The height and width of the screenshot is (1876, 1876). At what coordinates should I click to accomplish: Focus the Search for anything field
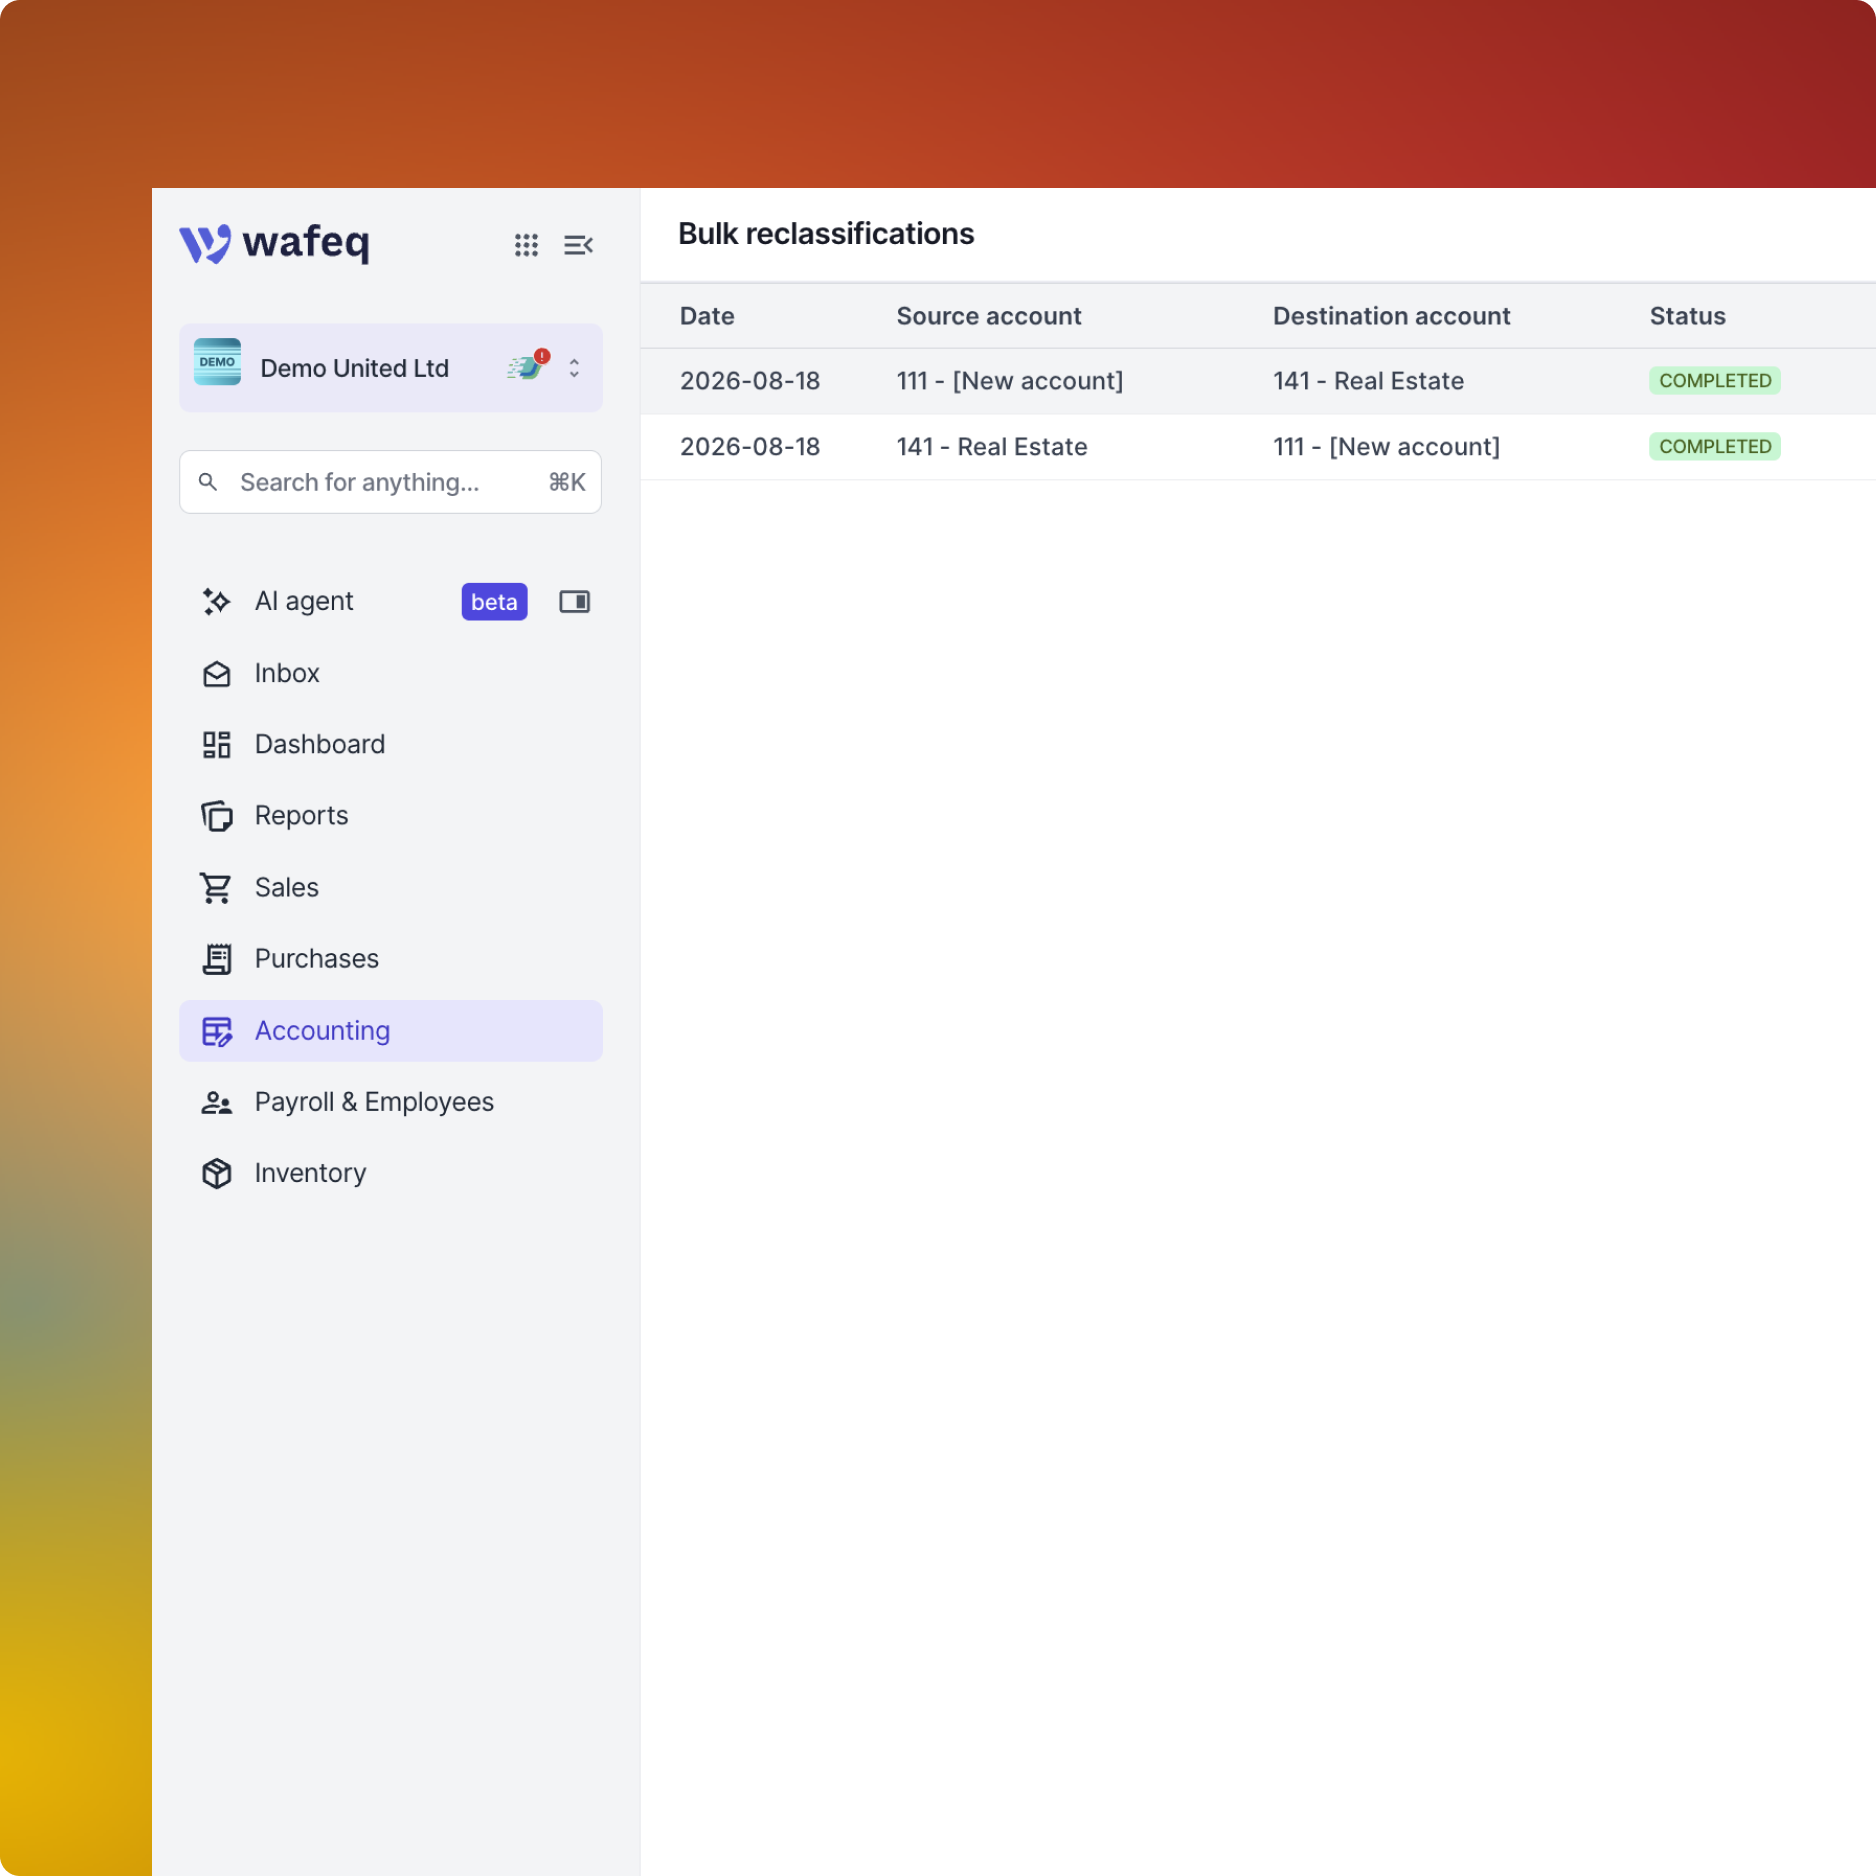pyautogui.click(x=391, y=482)
